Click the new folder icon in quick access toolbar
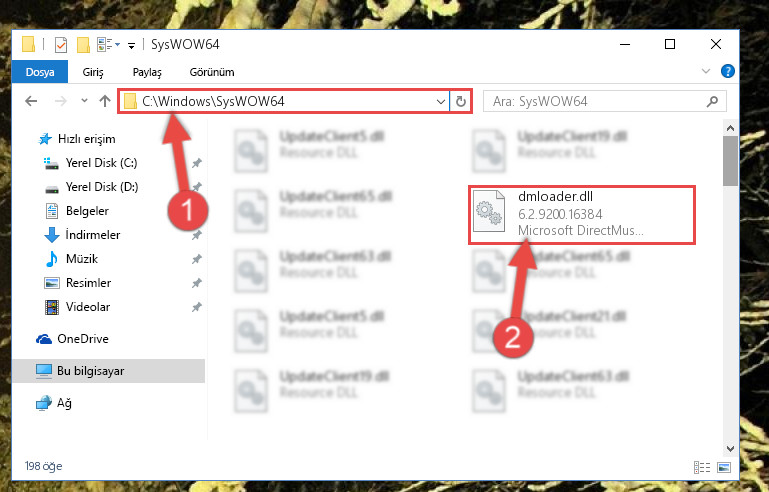Image resolution: width=769 pixels, height=492 pixels. 83,45
